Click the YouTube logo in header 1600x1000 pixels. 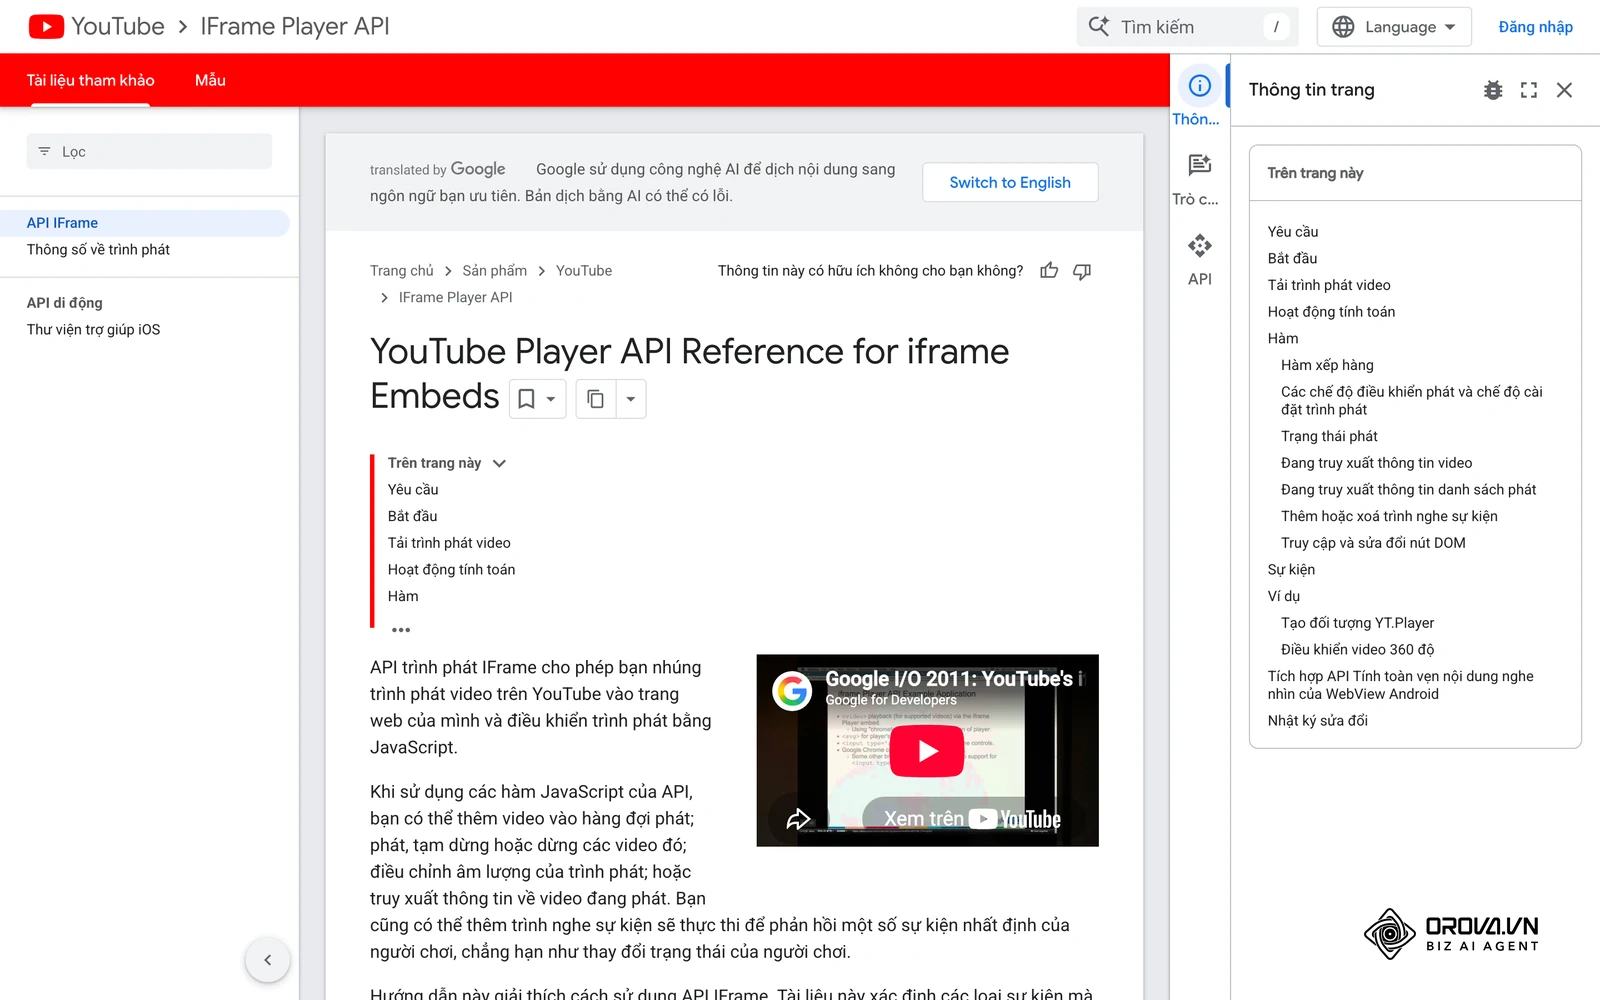[96, 27]
